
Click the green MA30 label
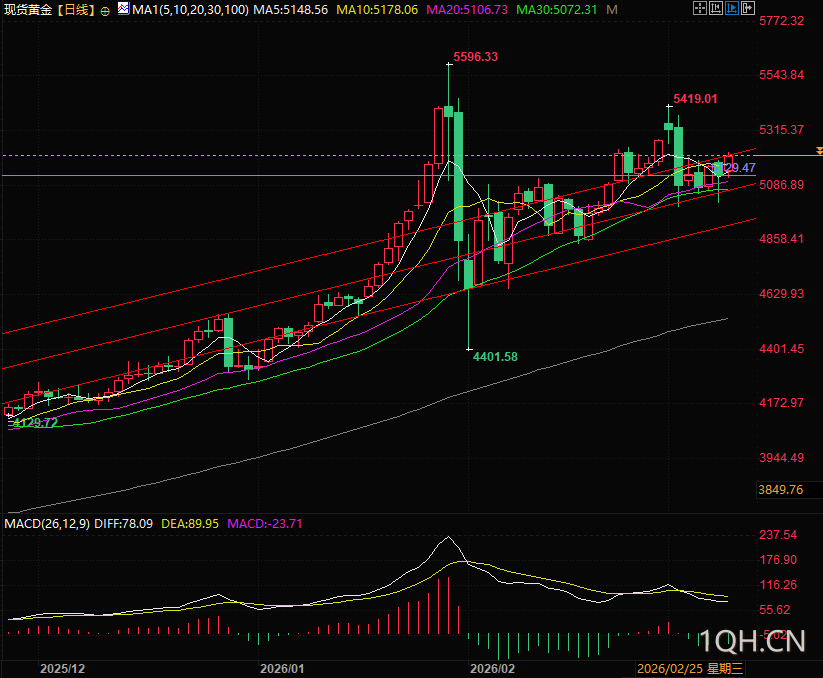coord(563,10)
